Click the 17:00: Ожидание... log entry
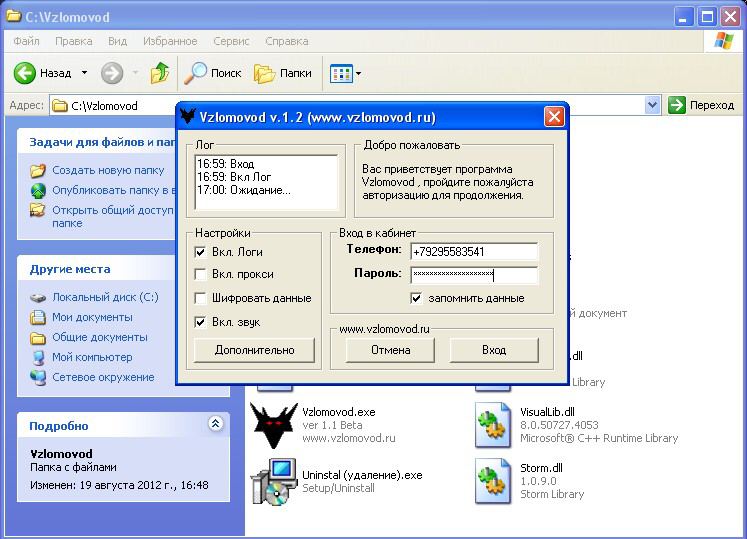 pyautogui.click(x=244, y=190)
